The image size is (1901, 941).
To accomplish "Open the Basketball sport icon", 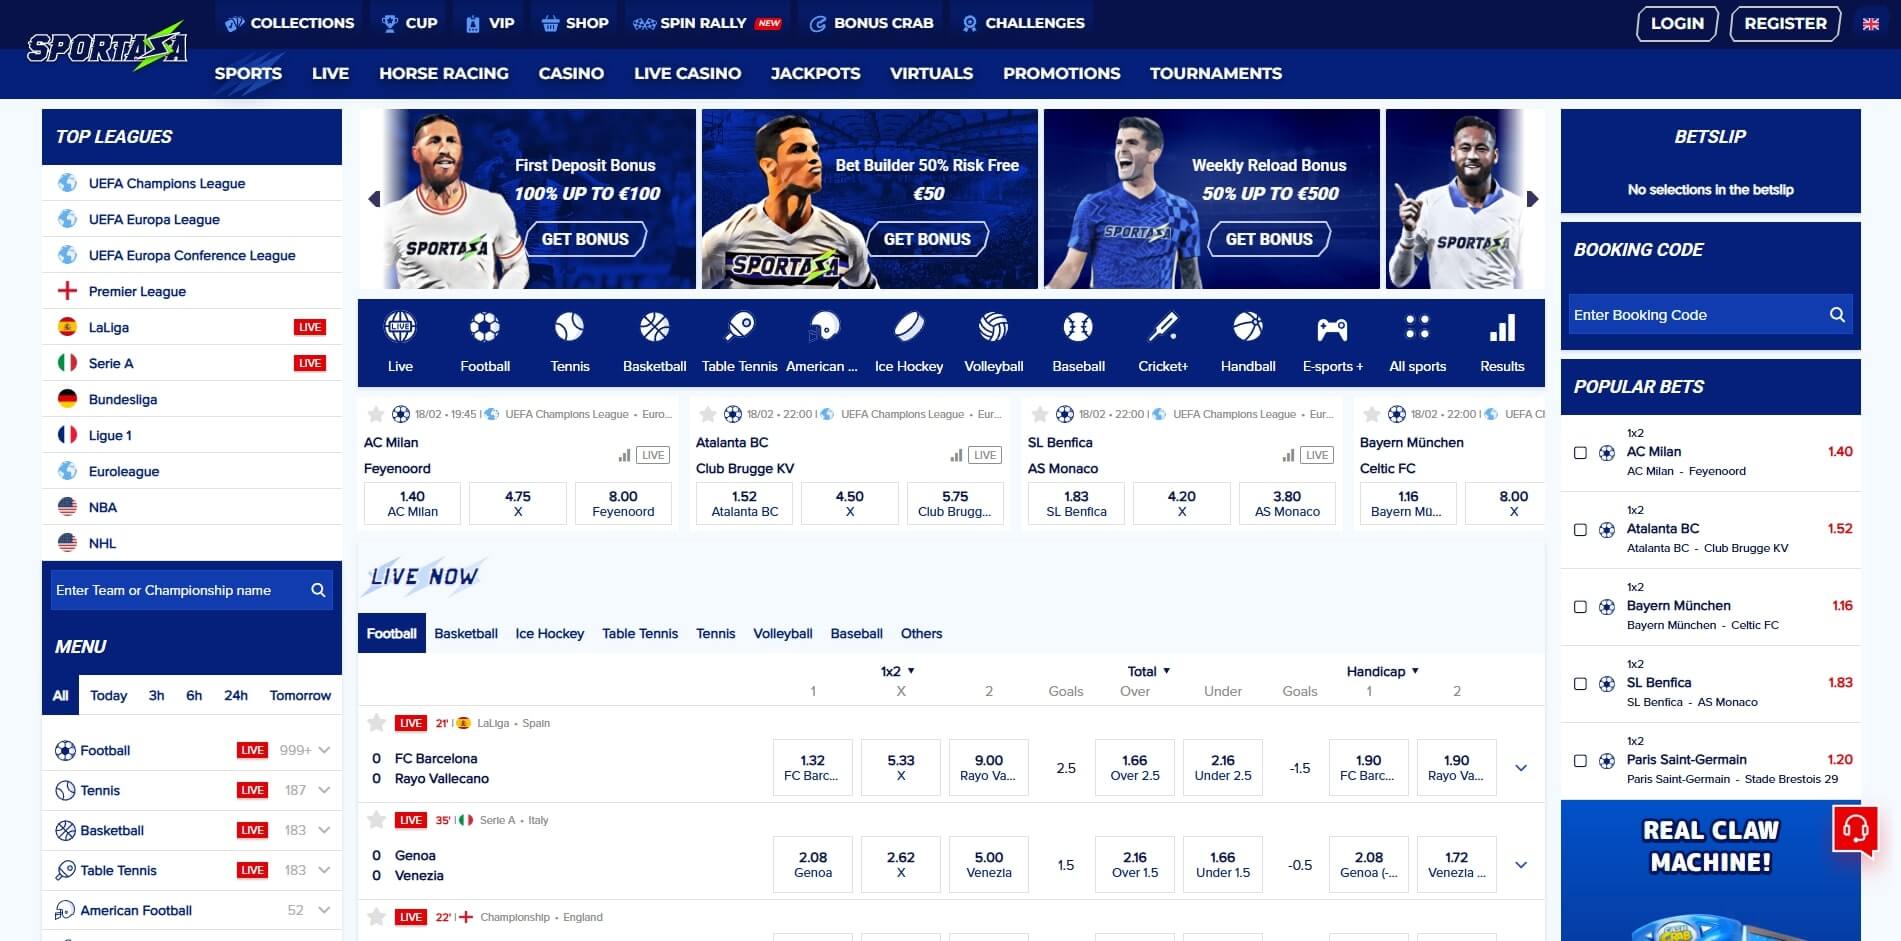I will click(654, 327).
